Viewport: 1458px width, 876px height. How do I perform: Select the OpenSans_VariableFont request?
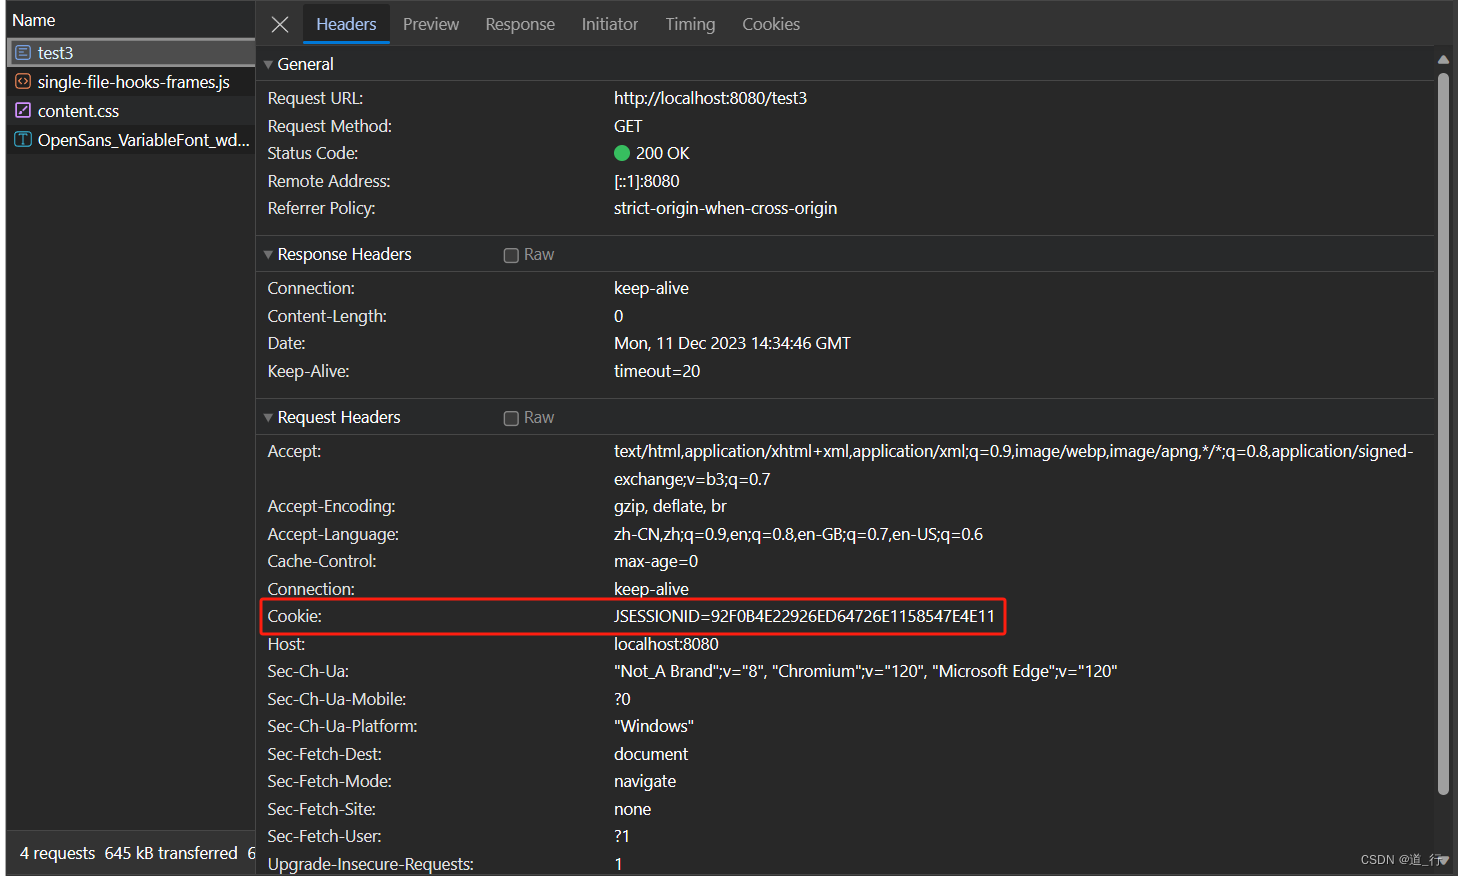131,139
